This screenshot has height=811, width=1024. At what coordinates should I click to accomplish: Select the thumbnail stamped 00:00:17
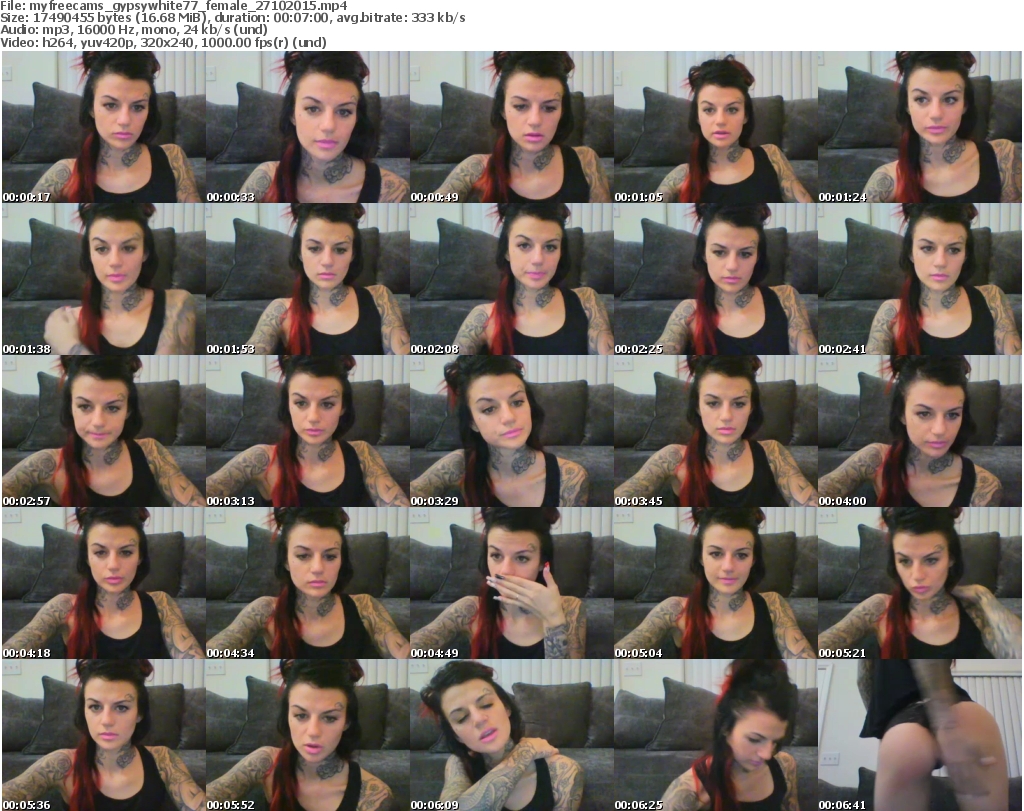[x=104, y=127]
